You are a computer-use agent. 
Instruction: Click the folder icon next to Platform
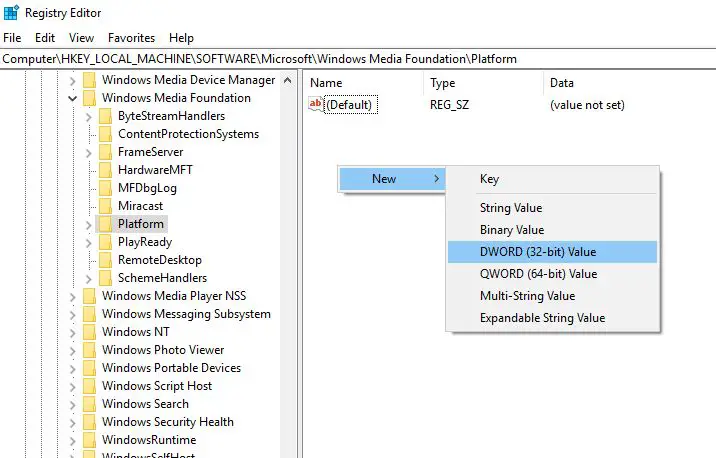105,224
